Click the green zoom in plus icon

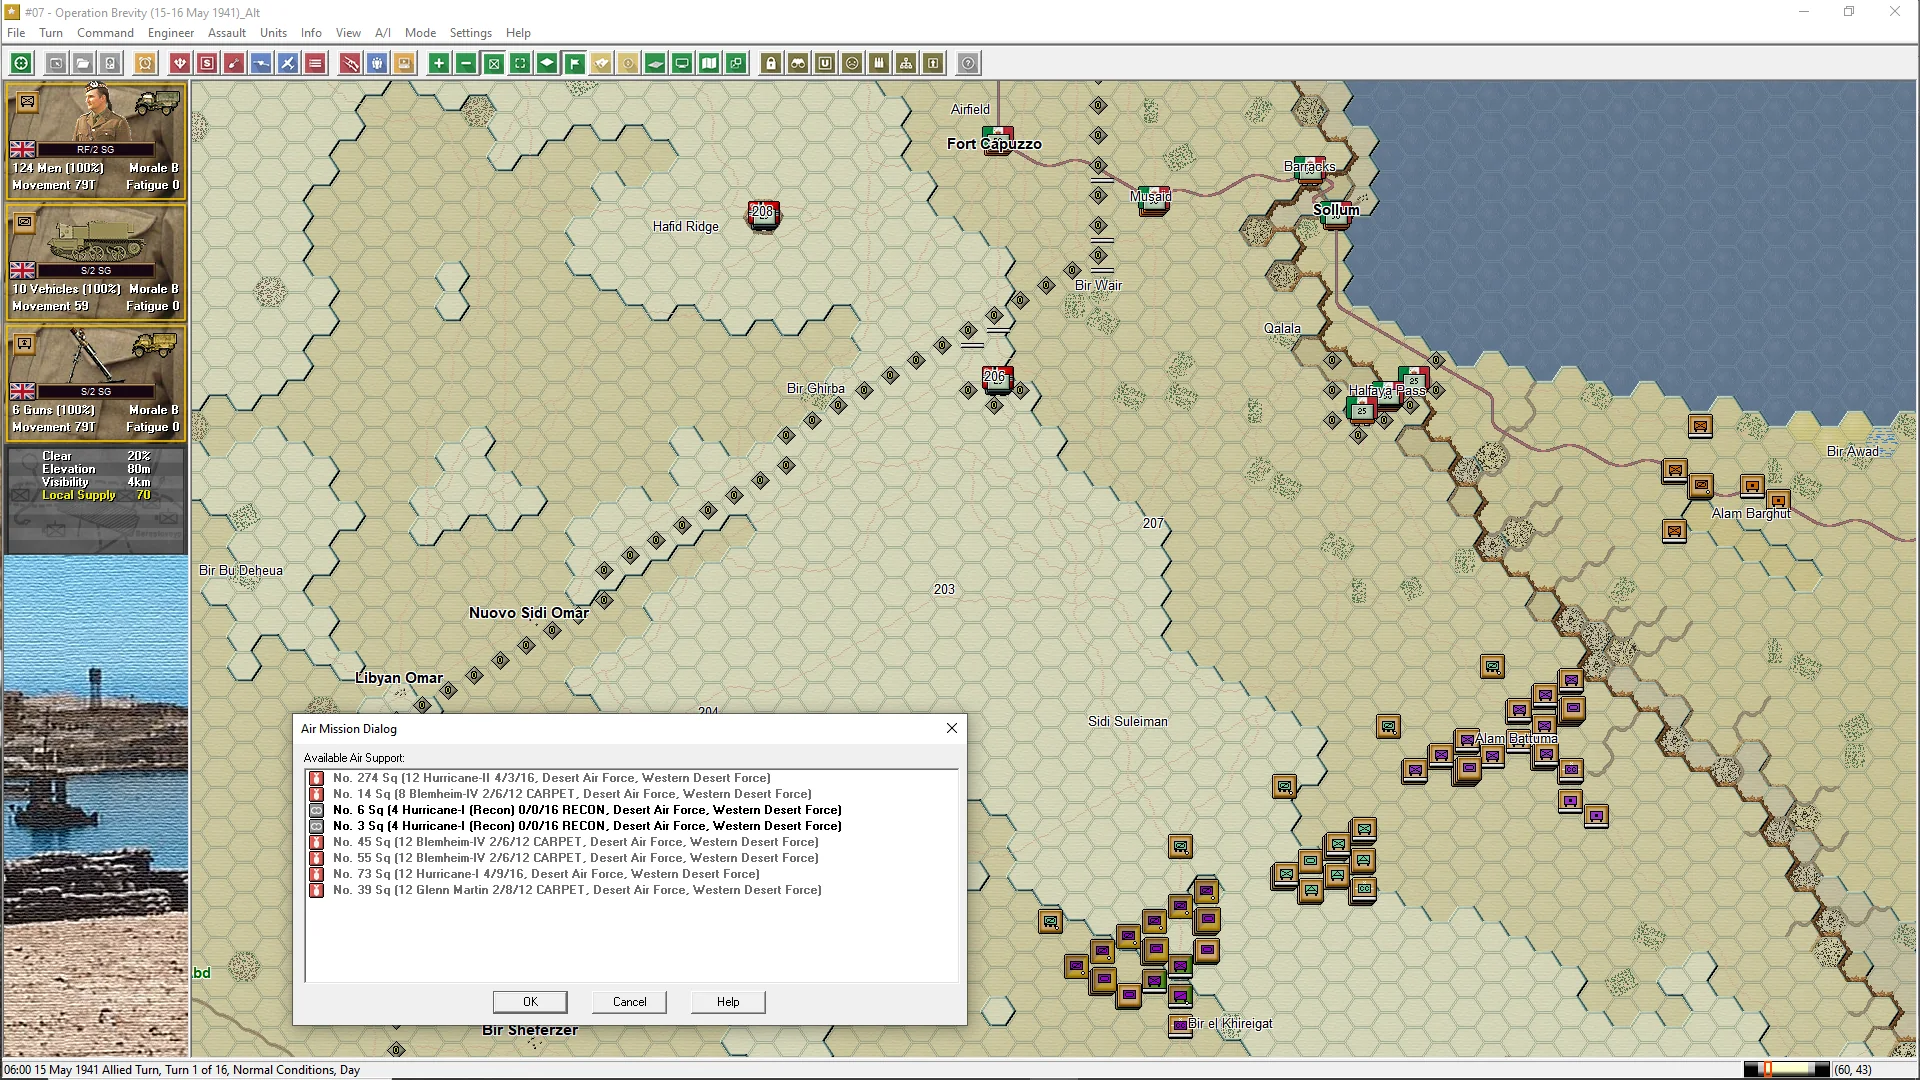(438, 63)
